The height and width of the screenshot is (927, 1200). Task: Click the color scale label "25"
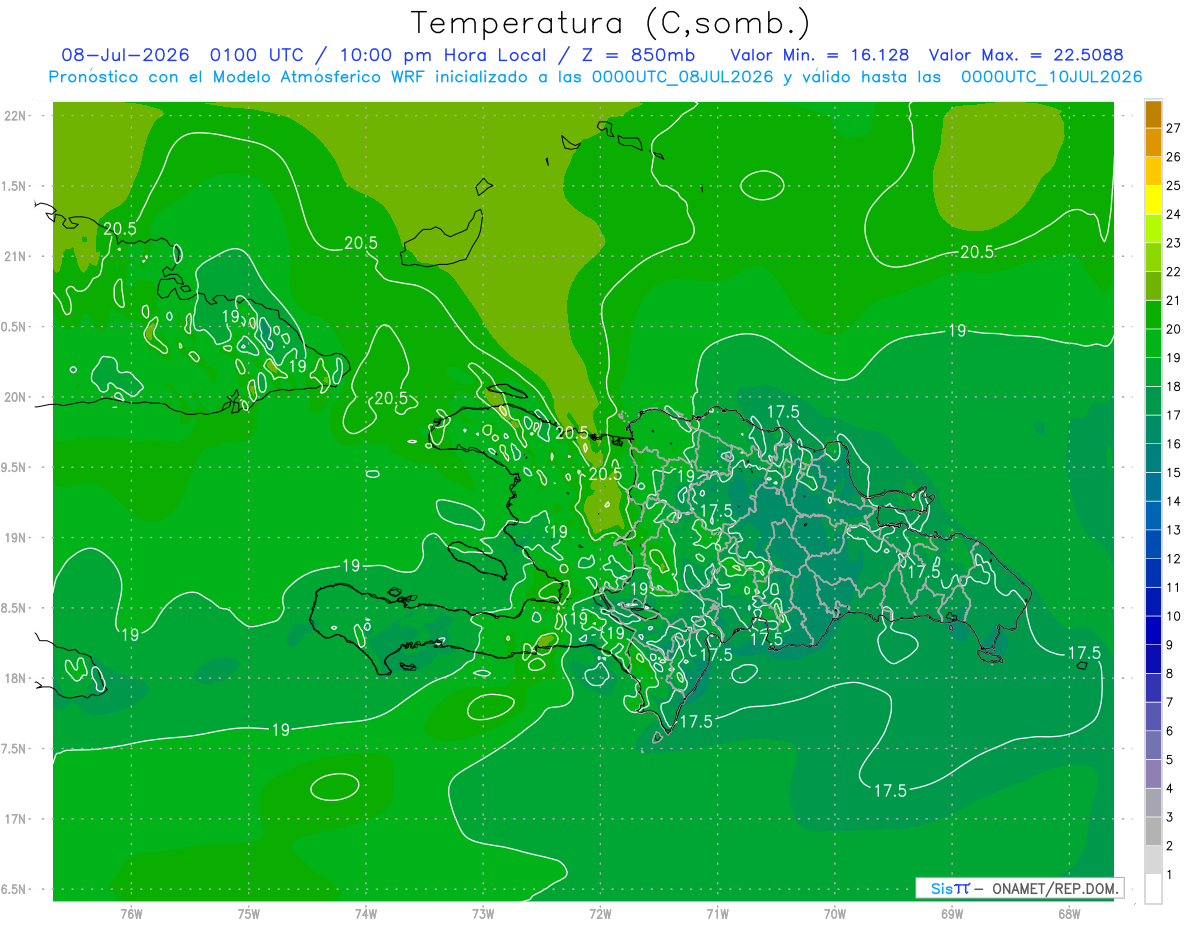(x=1174, y=185)
